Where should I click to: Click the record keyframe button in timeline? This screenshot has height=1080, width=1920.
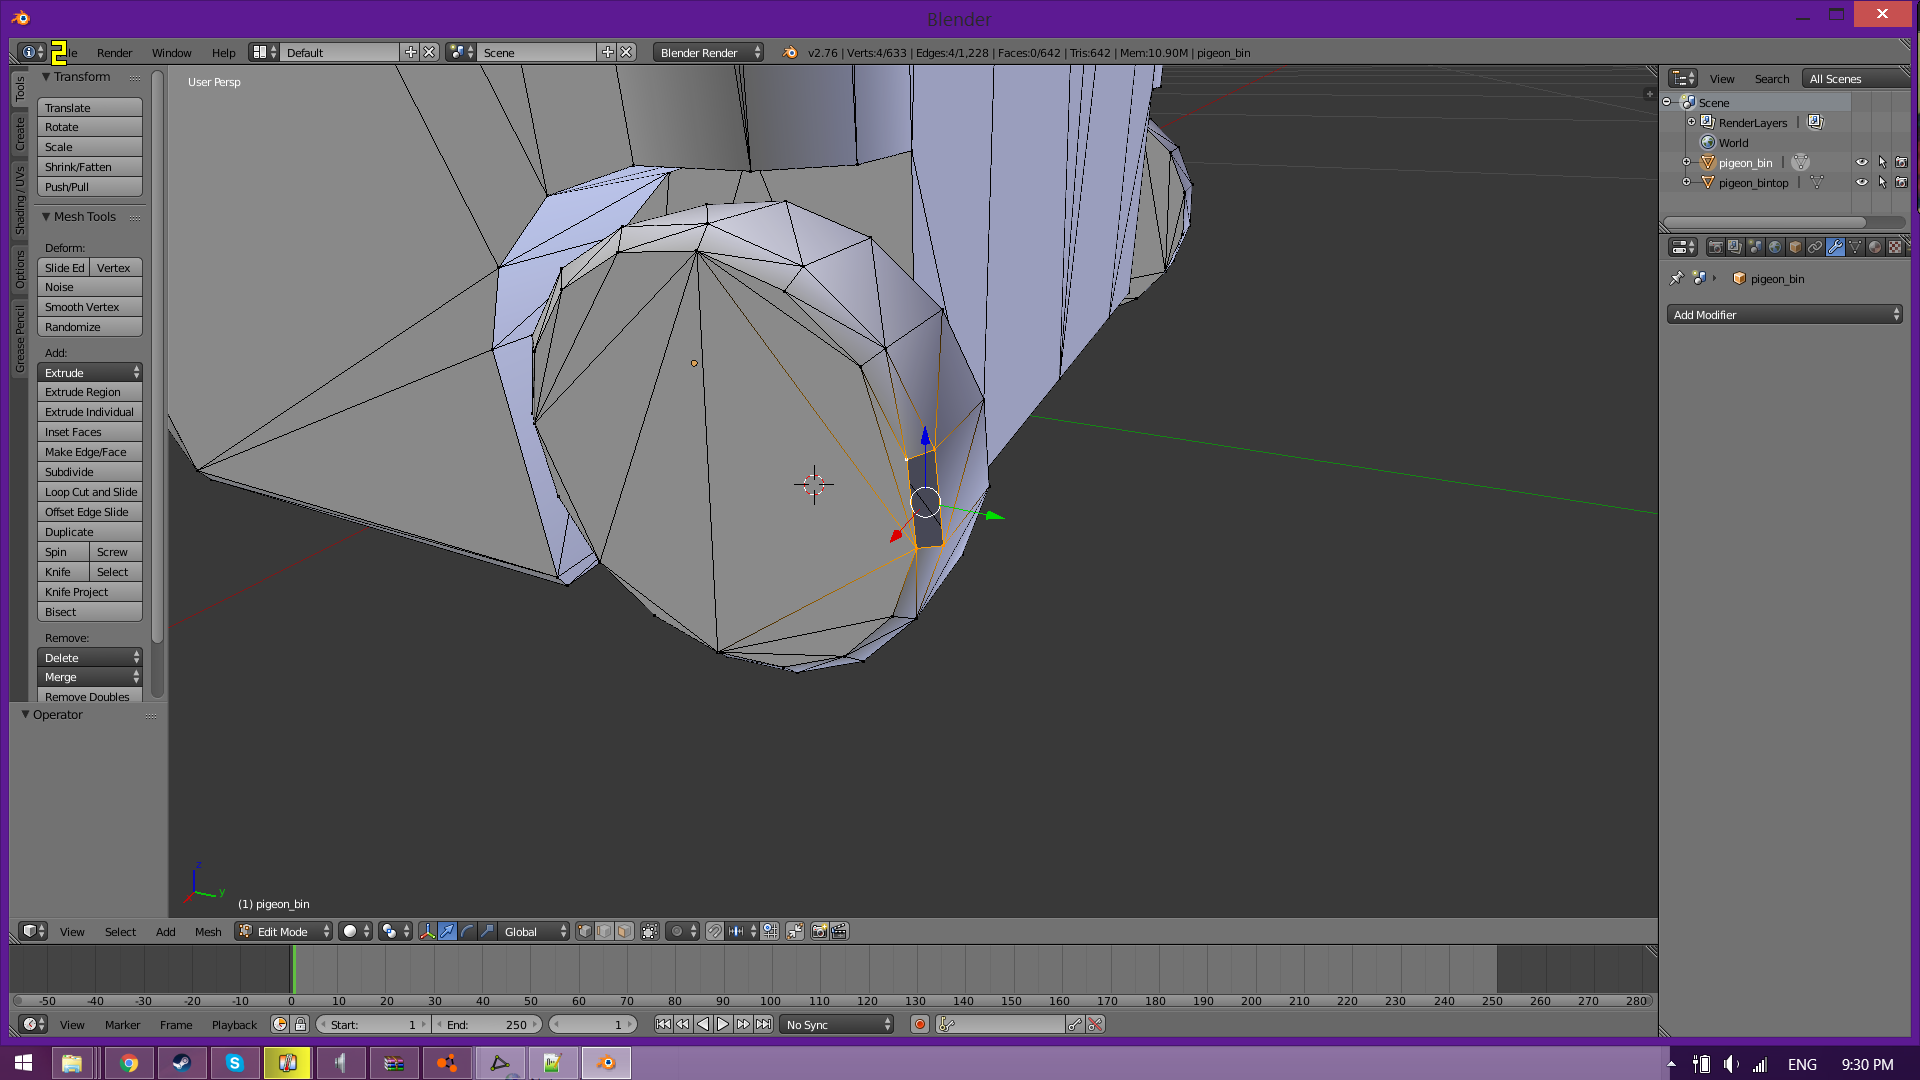click(920, 1024)
